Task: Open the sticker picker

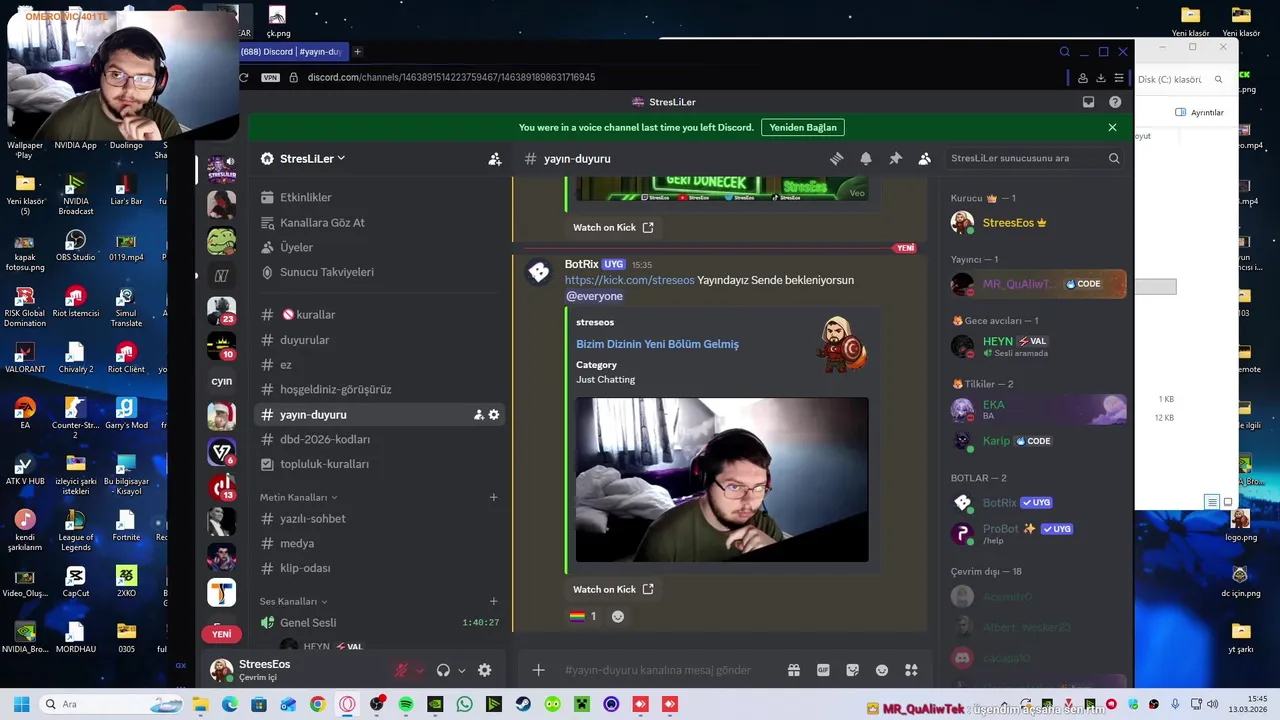Action: tap(852, 670)
